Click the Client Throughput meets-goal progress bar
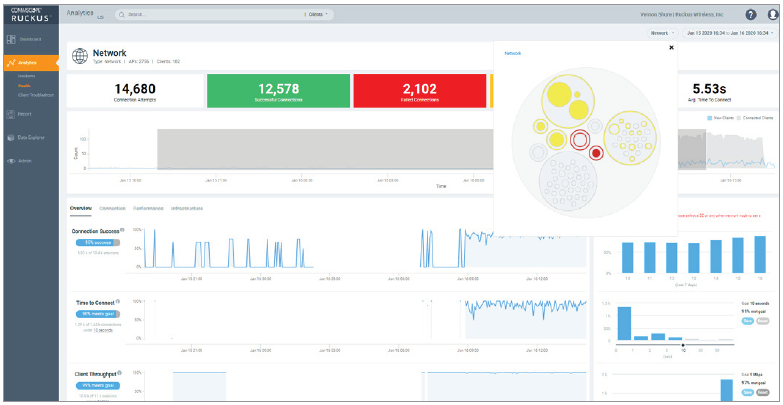This screenshot has width=783, height=405. (x=98, y=386)
